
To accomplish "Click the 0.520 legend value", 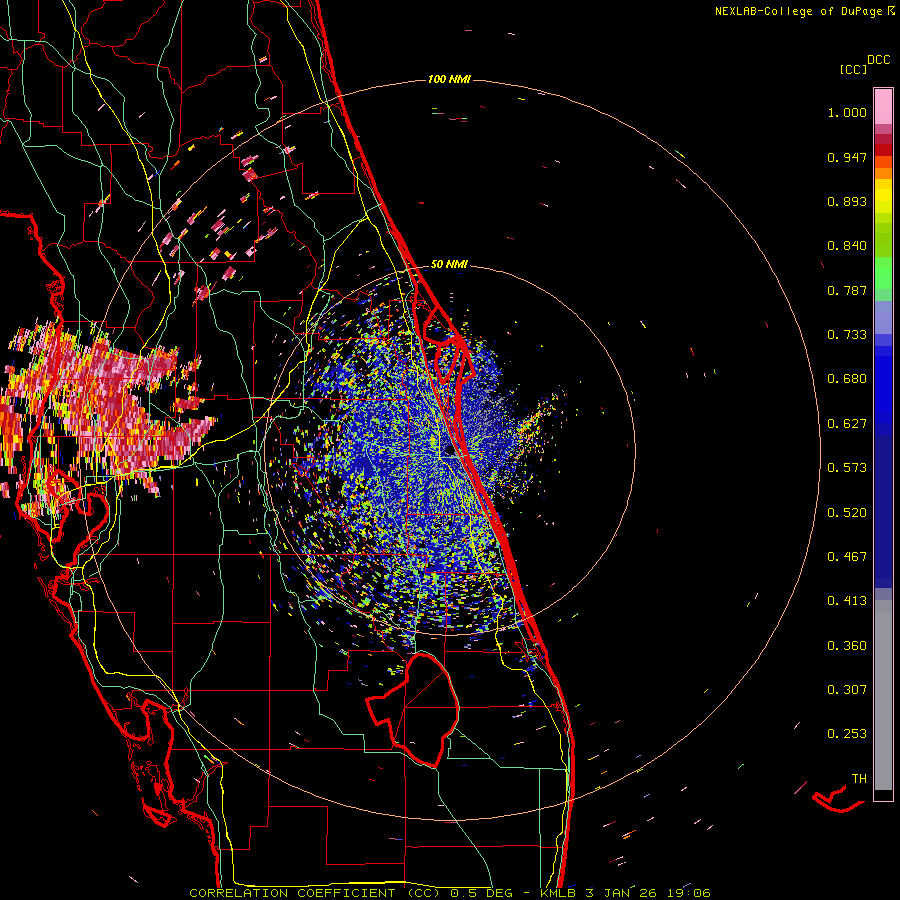I will pyautogui.click(x=847, y=513).
